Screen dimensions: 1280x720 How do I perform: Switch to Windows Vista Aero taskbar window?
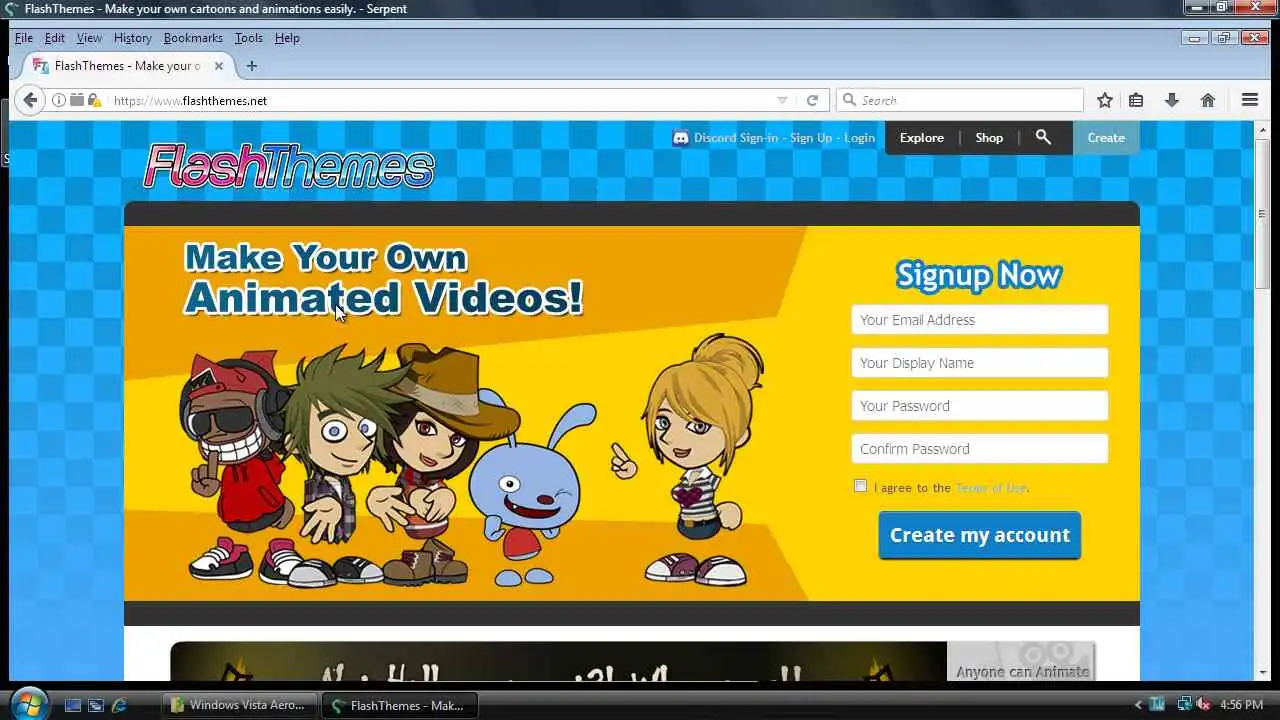(240, 705)
